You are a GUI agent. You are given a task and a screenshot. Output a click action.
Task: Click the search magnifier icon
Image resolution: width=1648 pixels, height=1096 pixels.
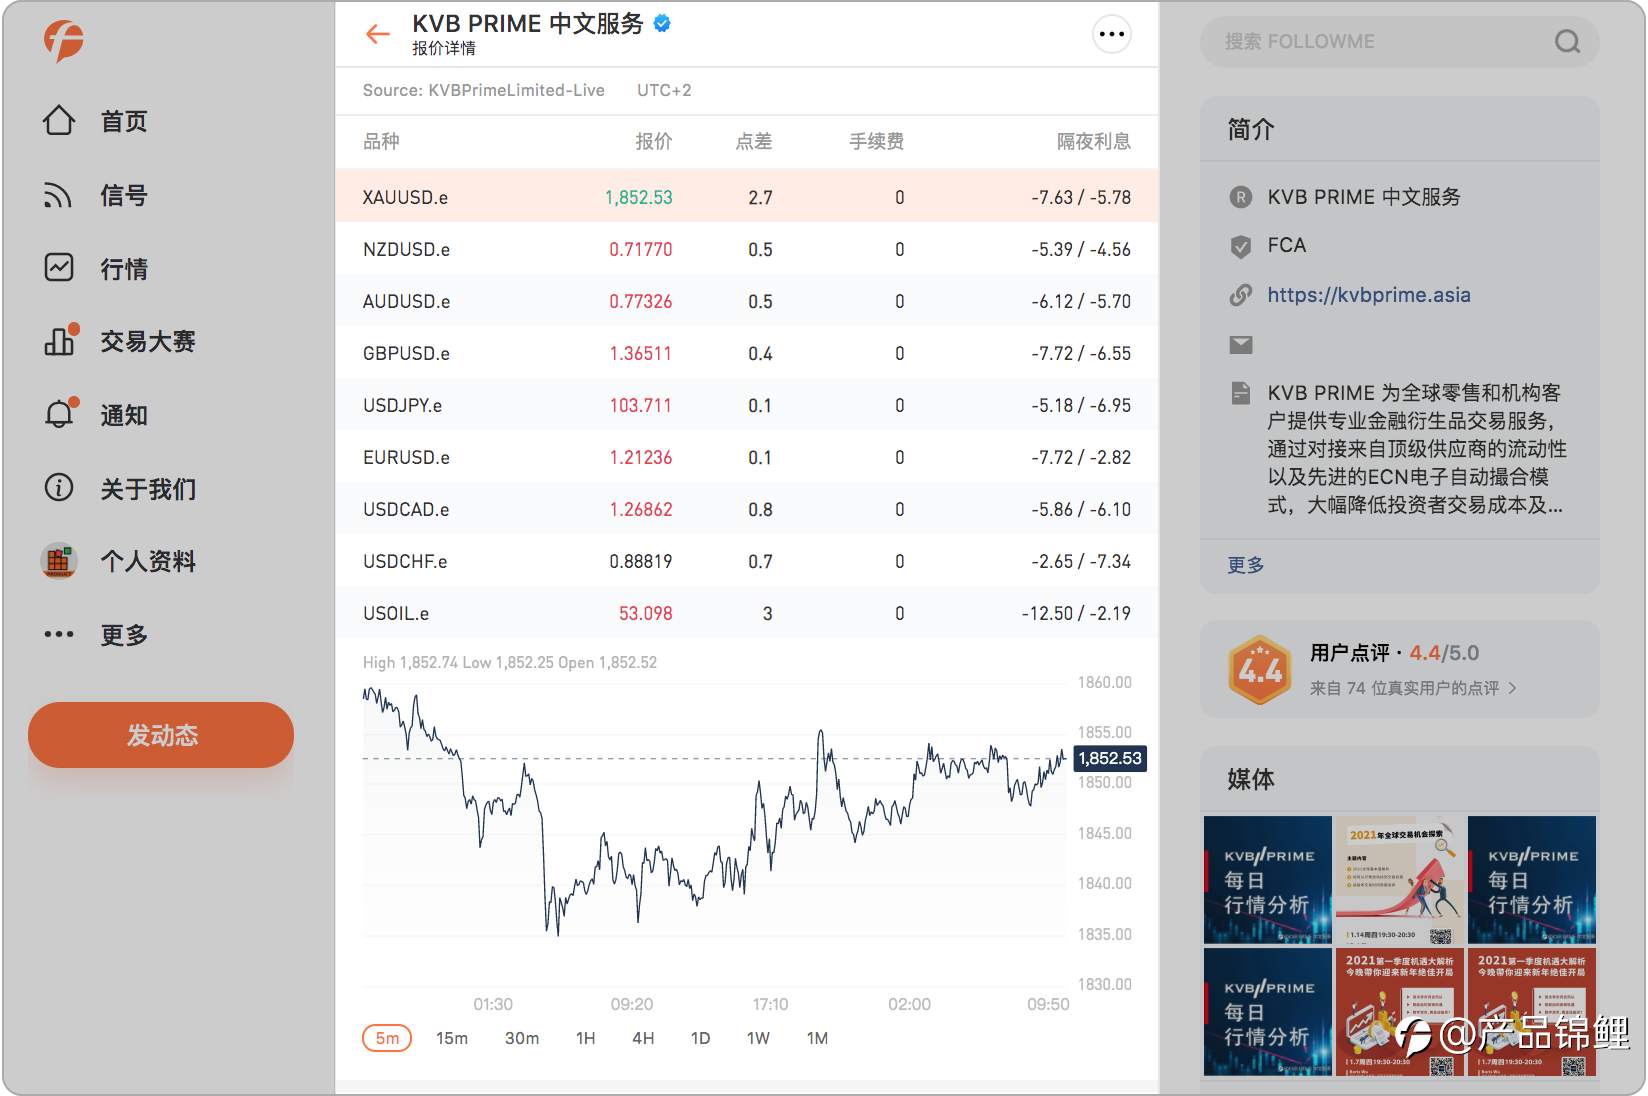(1567, 41)
